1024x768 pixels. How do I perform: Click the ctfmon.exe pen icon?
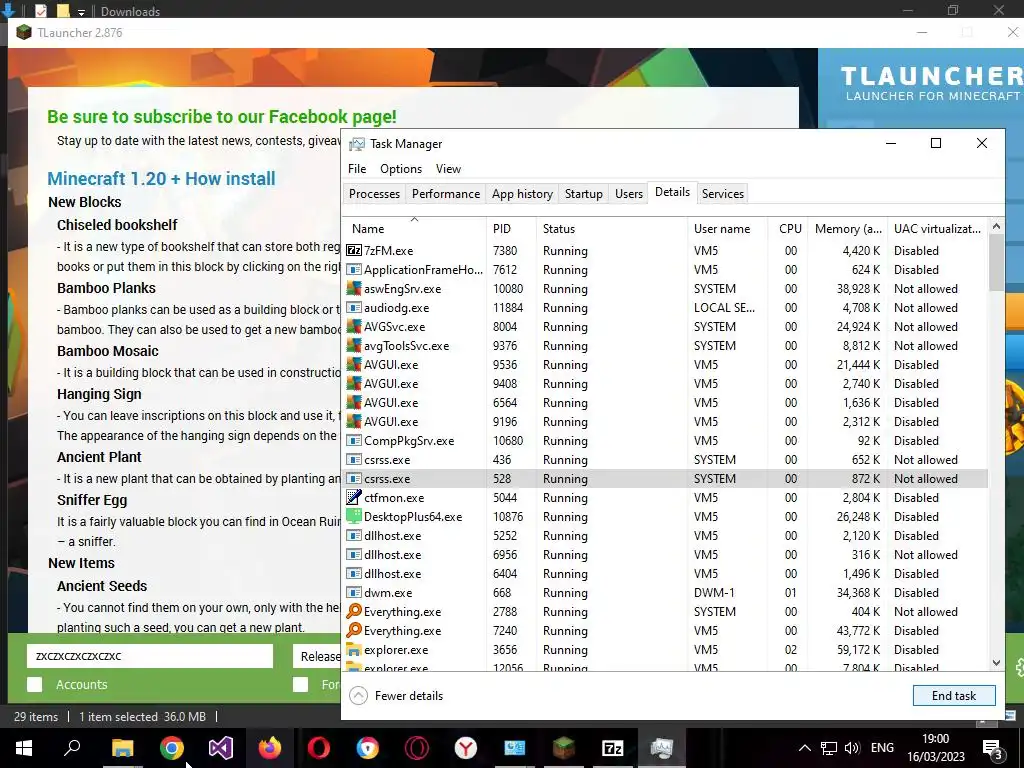click(x=353, y=498)
